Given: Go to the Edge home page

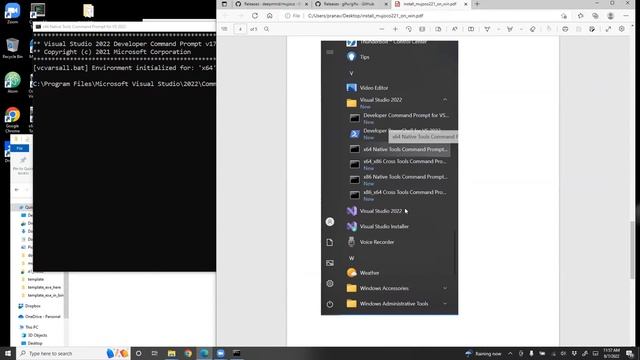Looking at the screenshot, I should [269, 16].
